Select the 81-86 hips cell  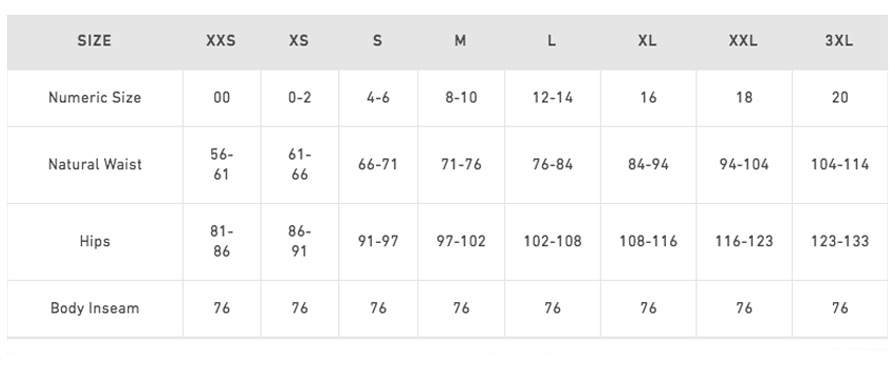click(221, 241)
